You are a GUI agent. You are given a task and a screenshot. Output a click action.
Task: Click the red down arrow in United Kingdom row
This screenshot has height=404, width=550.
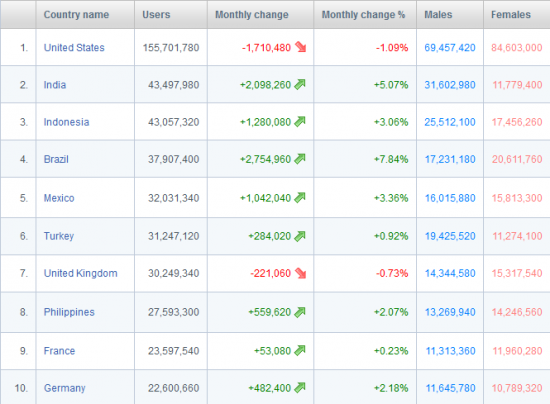click(x=301, y=273)
